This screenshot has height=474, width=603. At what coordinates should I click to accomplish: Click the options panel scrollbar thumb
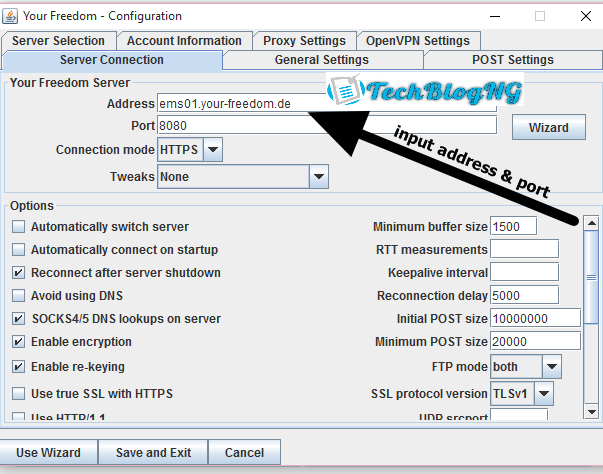[591, 277]
